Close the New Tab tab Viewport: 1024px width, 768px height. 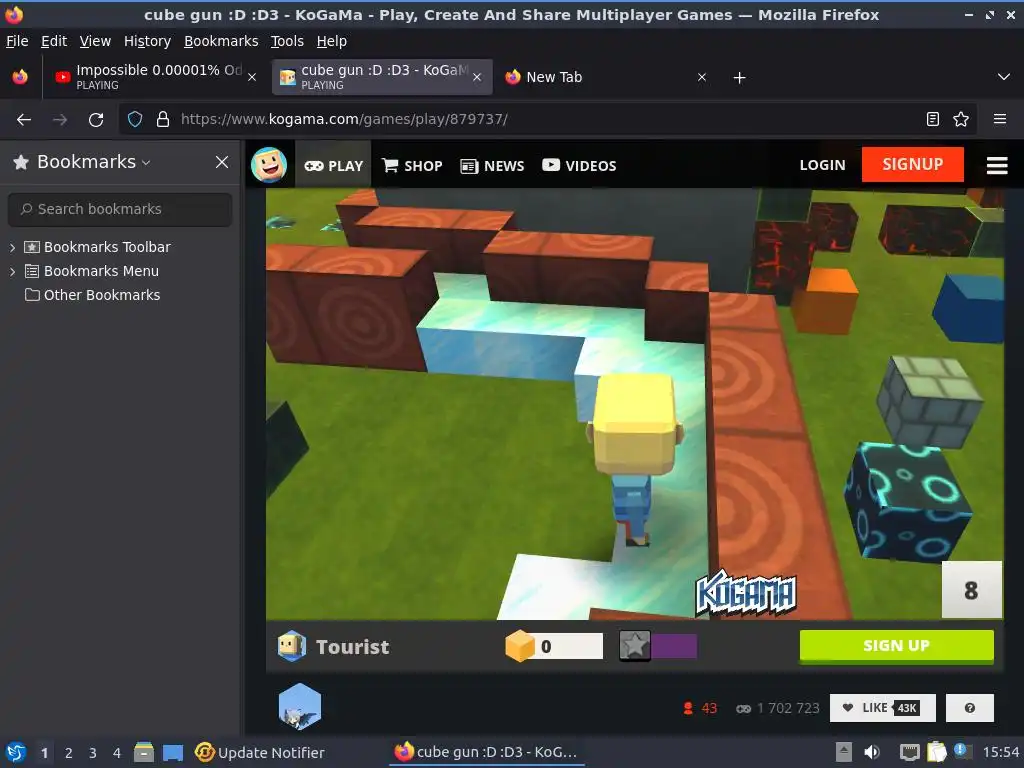click(702, 77)
